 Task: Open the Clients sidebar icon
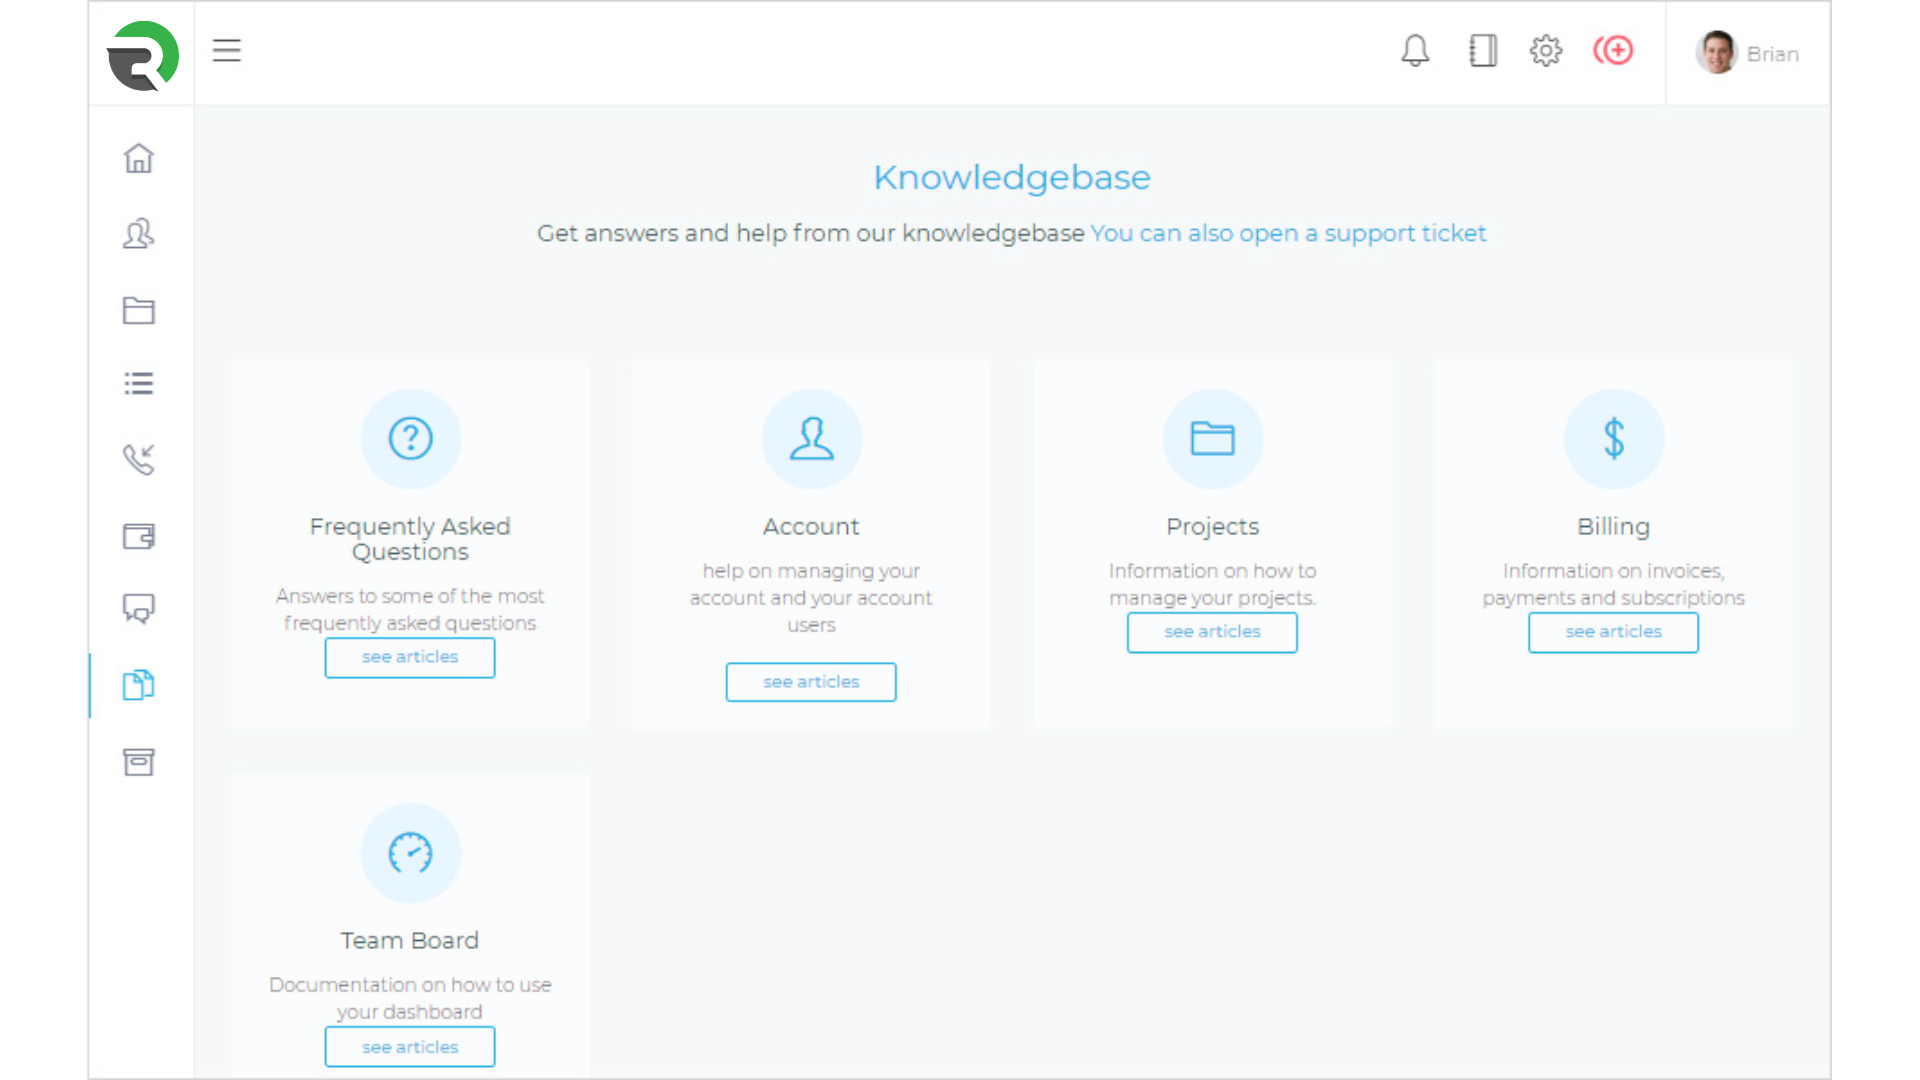(139, 234)
